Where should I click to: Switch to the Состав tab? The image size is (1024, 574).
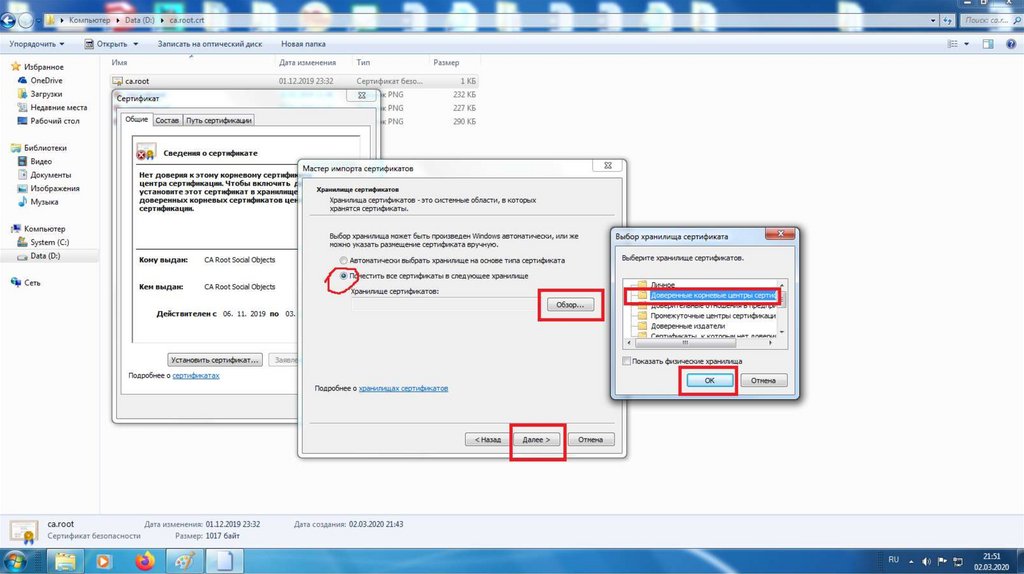pos(167,120)
